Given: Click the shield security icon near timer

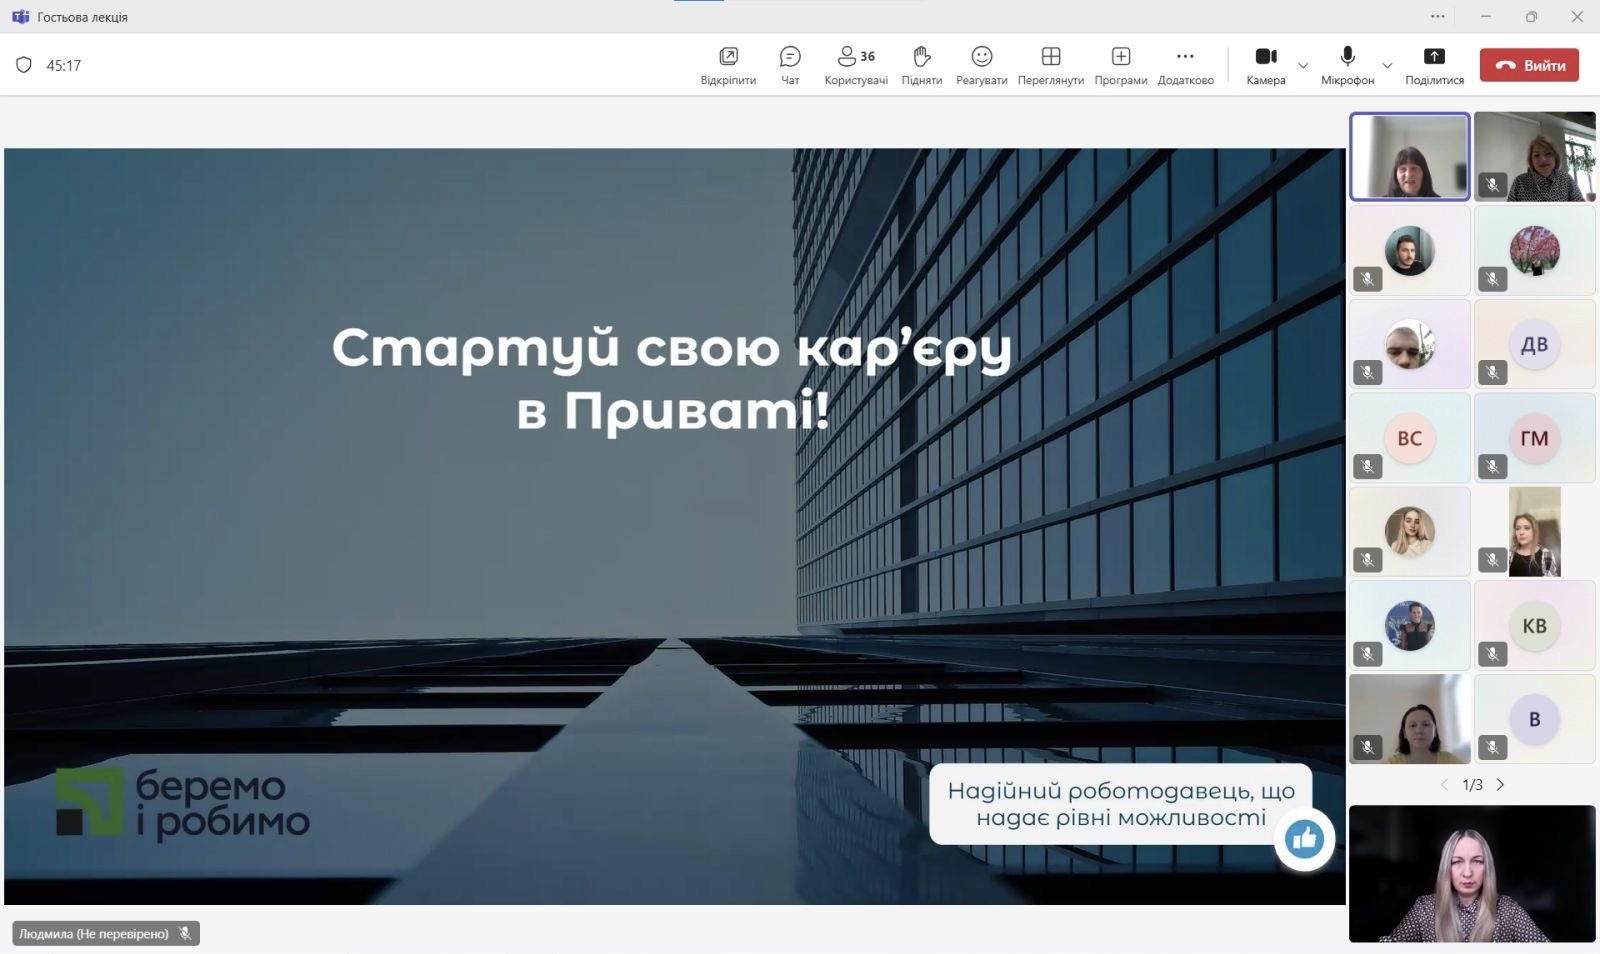Looking at the screenshot, I should [x=24, y=65].
